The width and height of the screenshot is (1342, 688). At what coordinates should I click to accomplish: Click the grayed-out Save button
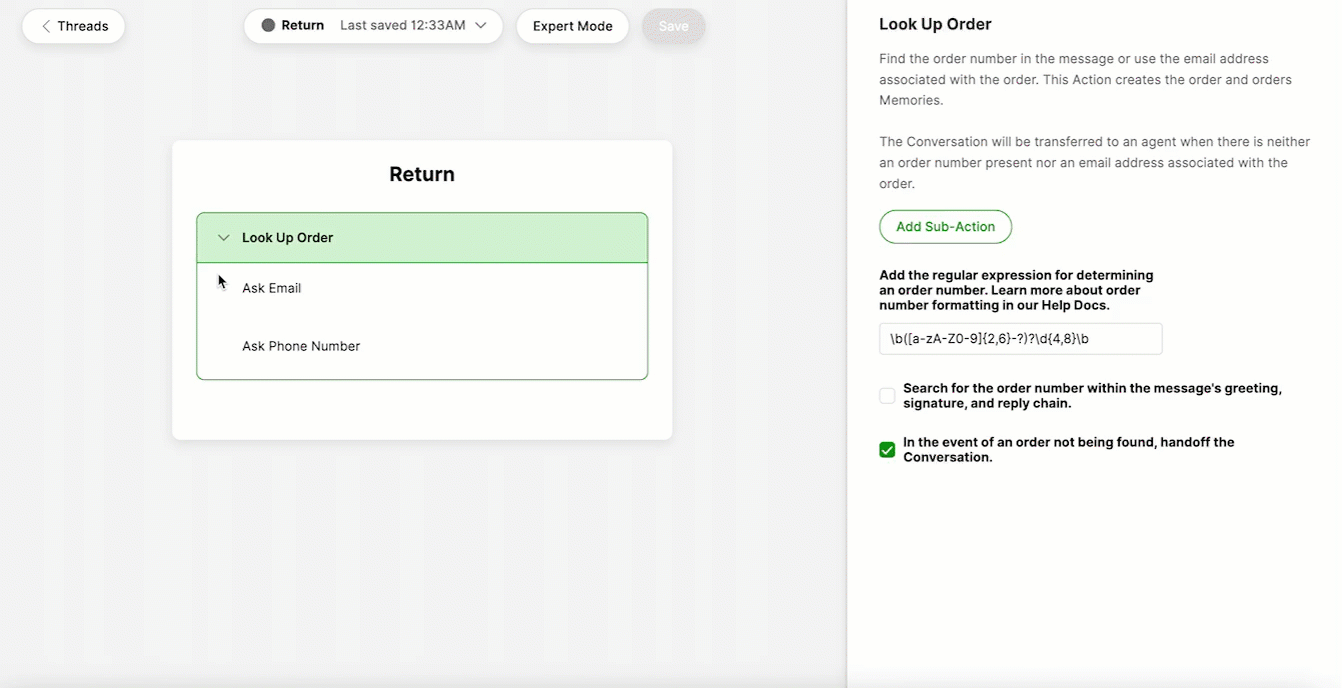coord(674,26)
